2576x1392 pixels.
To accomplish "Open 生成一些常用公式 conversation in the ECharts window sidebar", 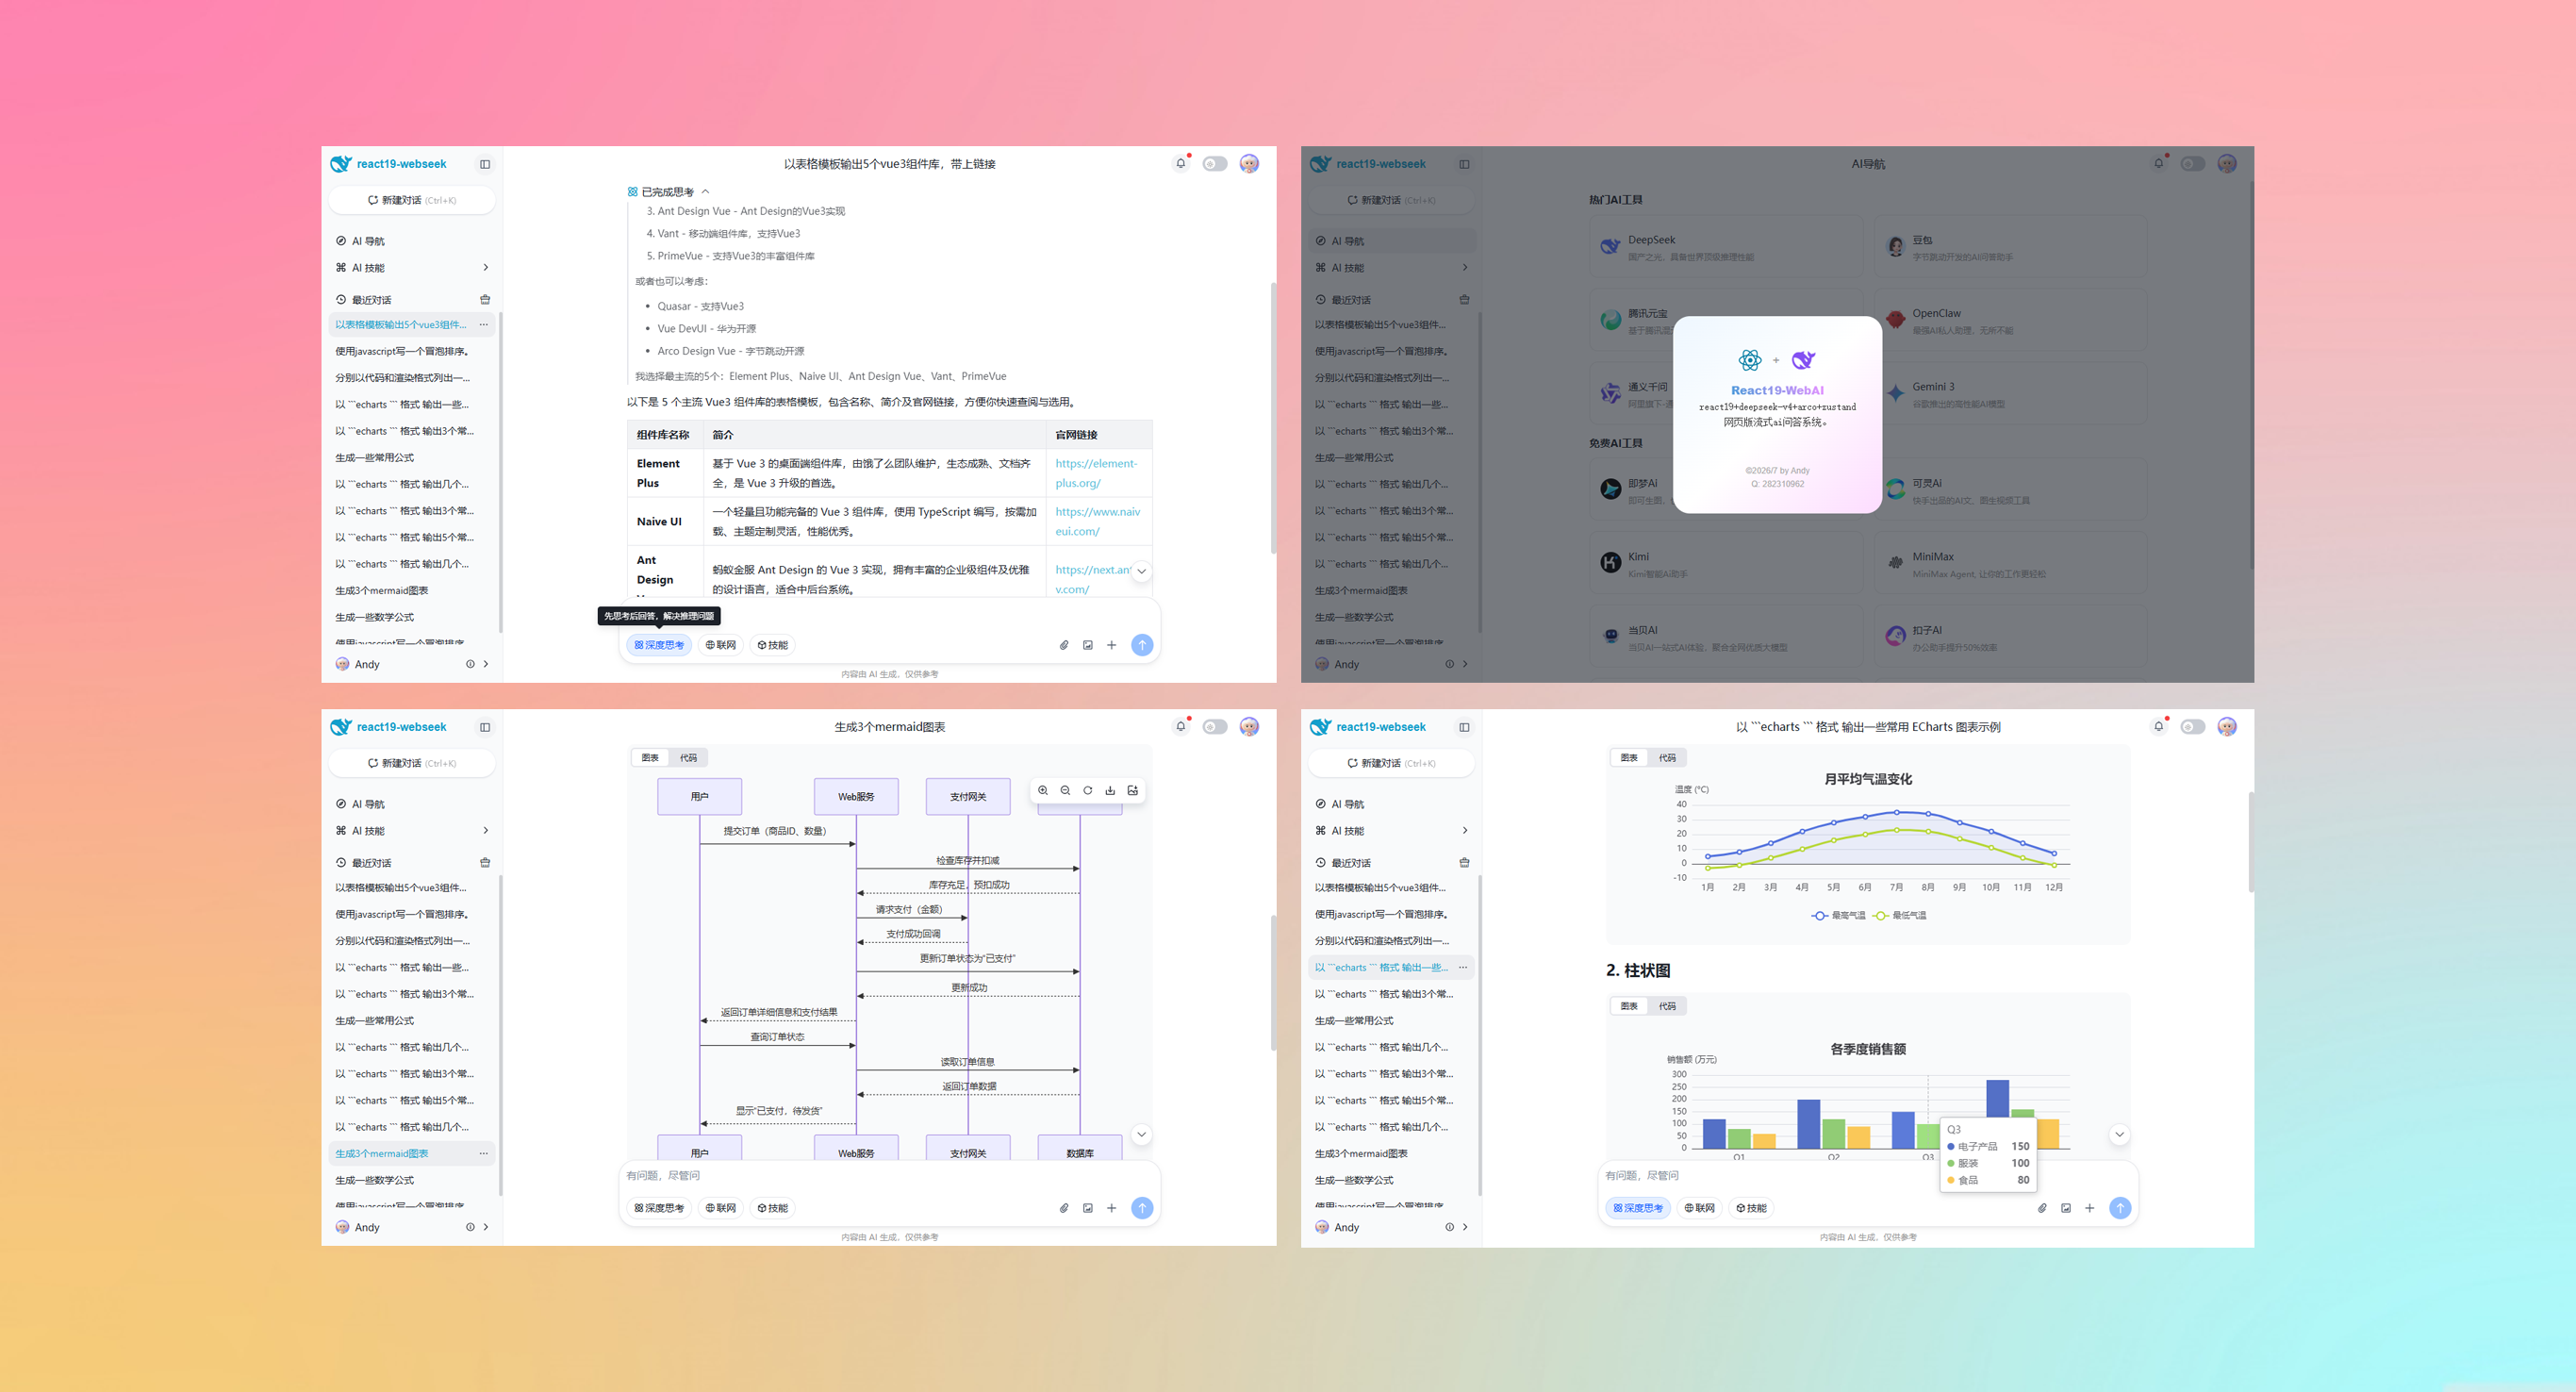I will click(1391, 1020).
